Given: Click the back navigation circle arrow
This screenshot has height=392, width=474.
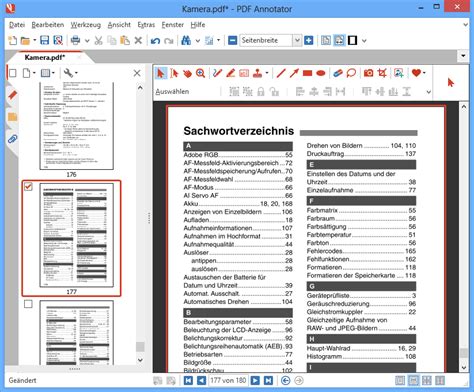Looking at the screenshot, I should [285, 380].
